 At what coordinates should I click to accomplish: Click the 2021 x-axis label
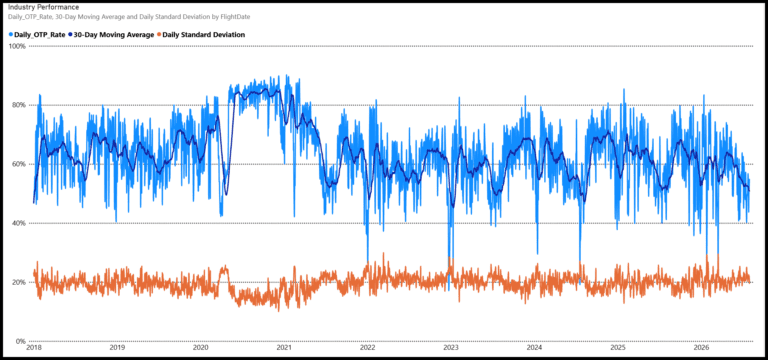point(284,348)
